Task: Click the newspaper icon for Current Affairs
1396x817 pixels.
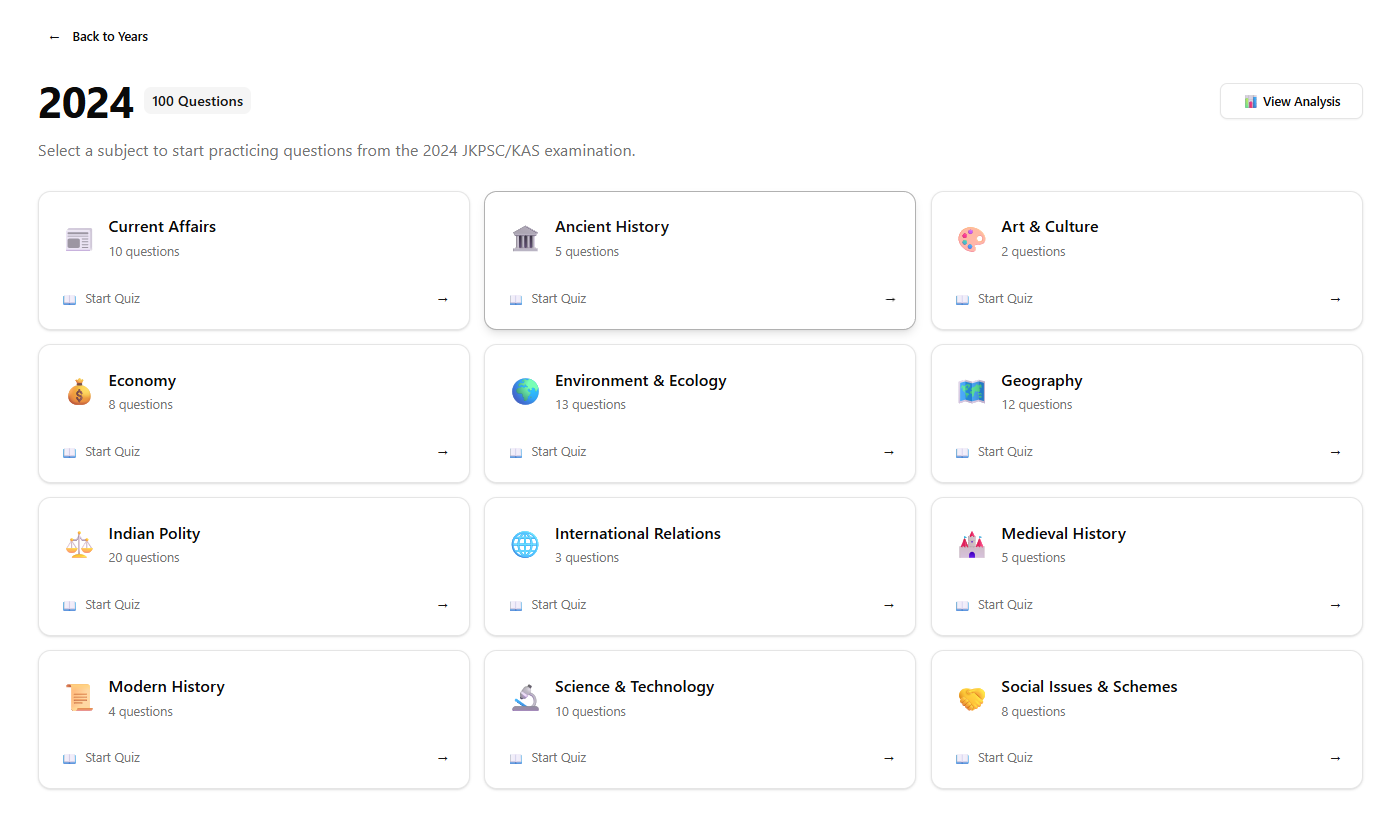Action: point(79,239)
